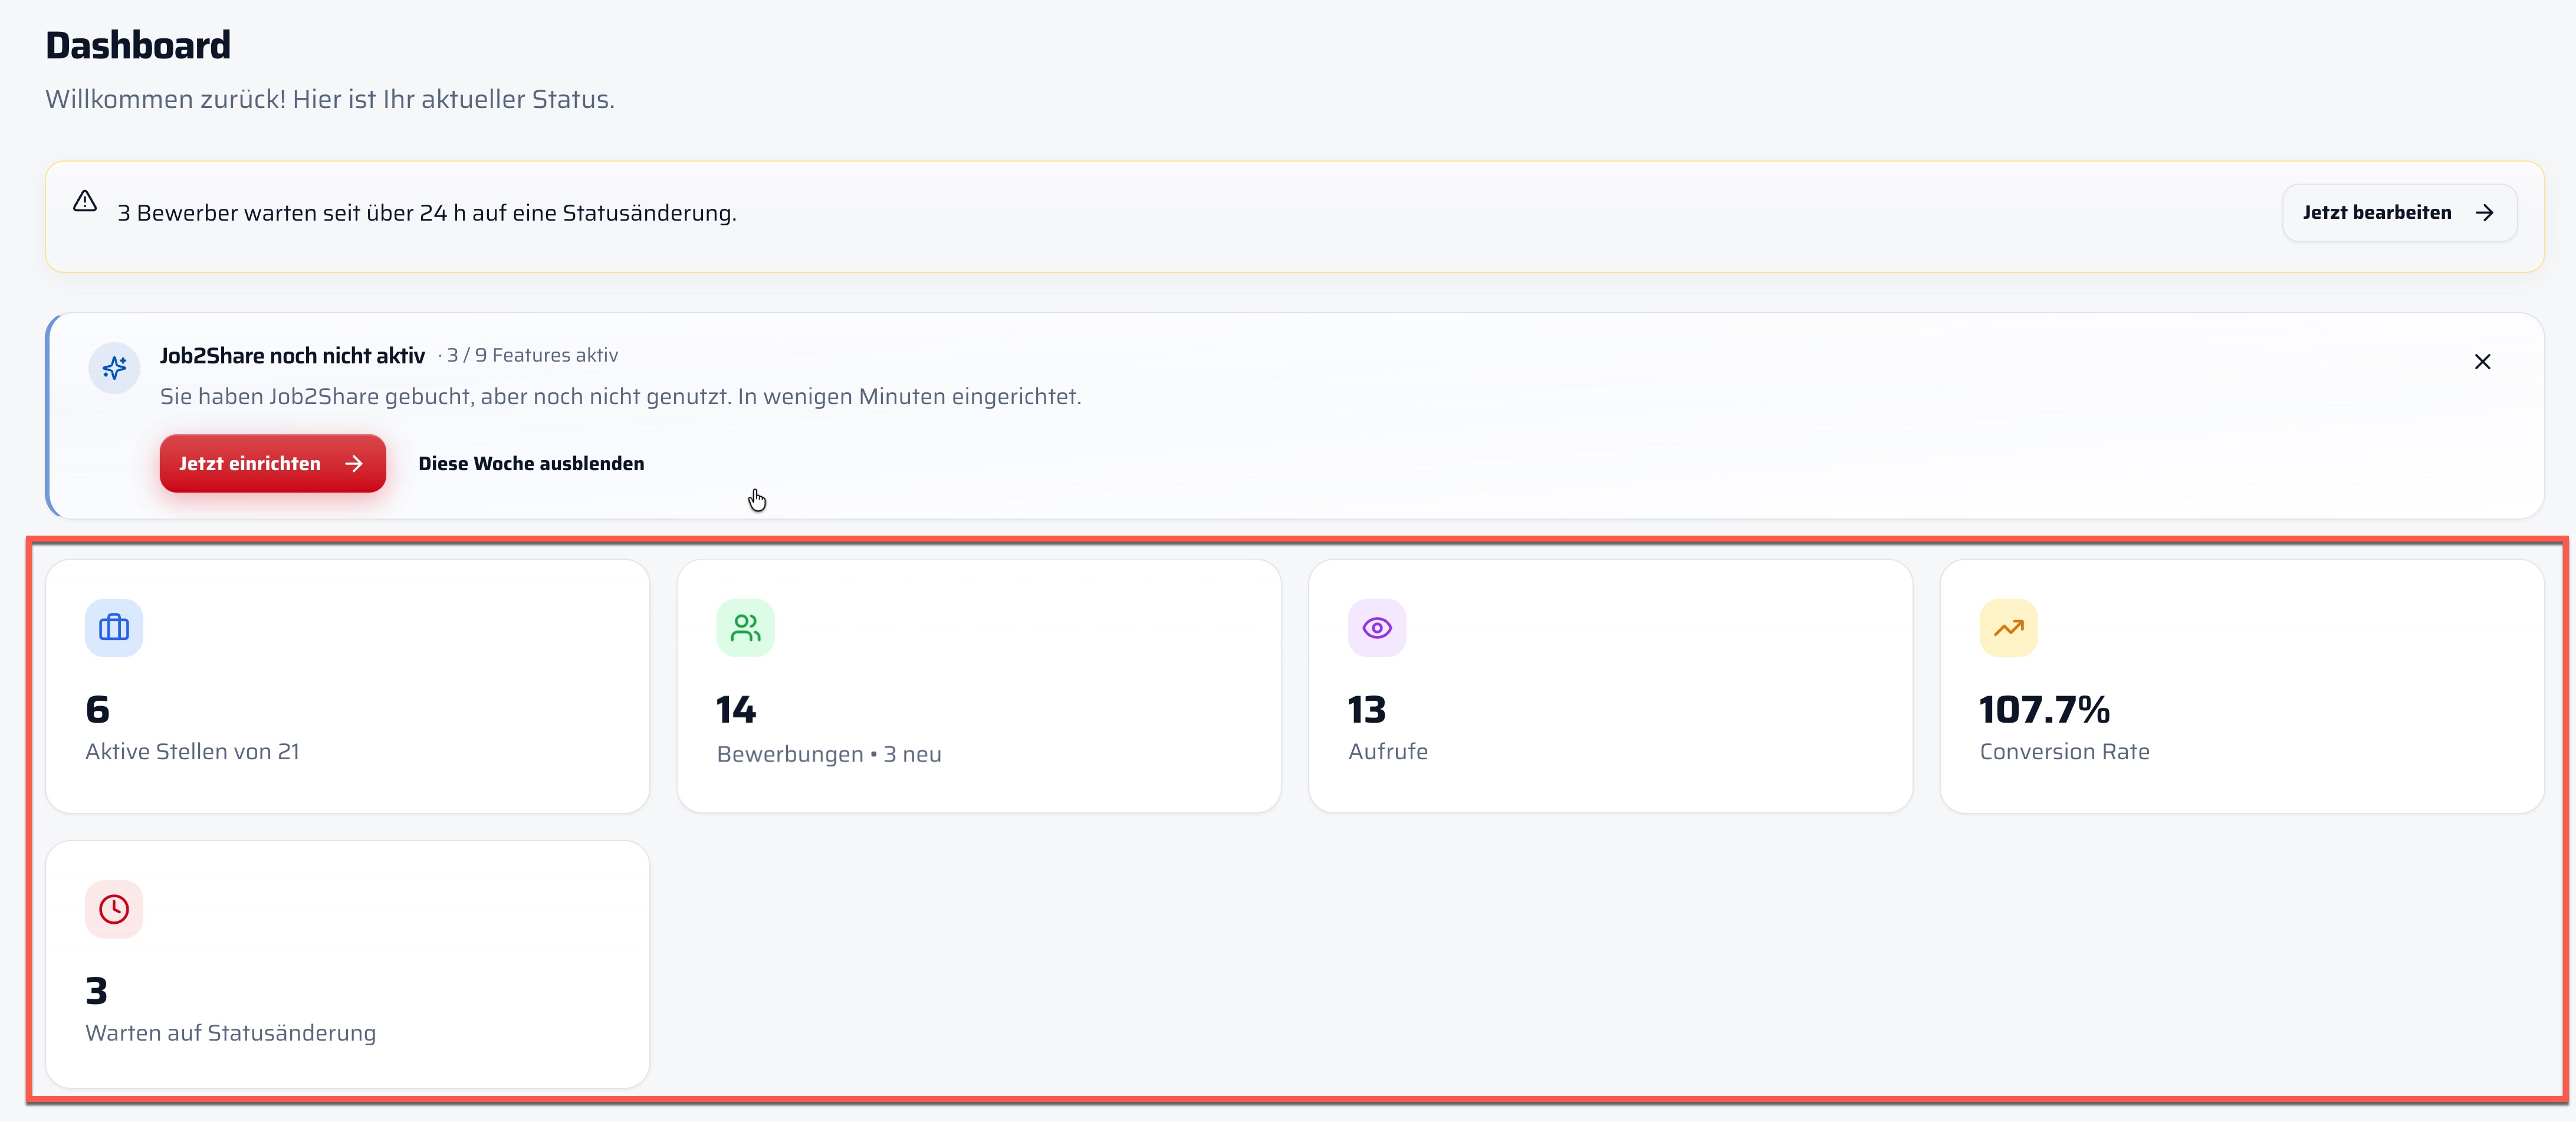Viewport: 2576px width, 1122px height.
Task: Click the Job2Share noch nicht aktiv heading
Action: click(292, 356)
